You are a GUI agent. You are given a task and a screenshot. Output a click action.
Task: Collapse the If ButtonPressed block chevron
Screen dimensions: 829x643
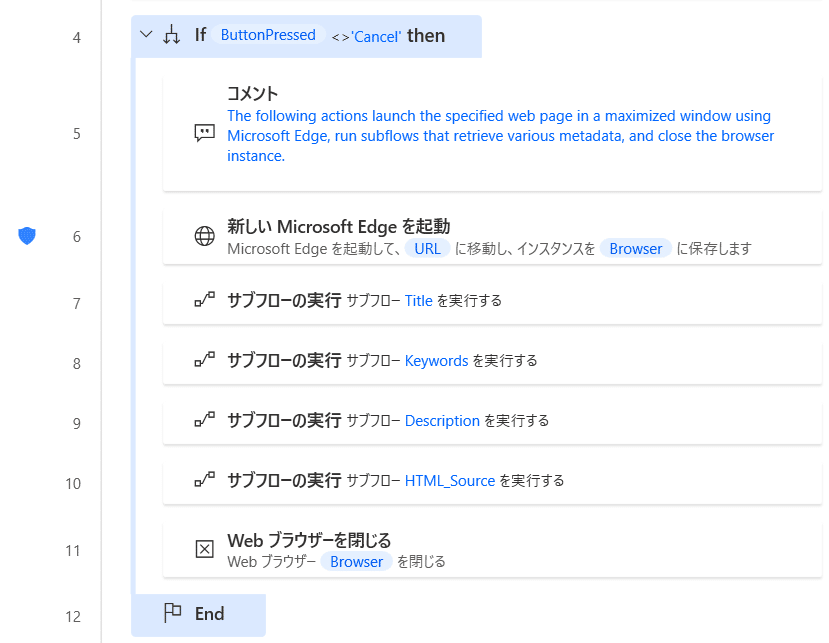[x=146, y=35]
